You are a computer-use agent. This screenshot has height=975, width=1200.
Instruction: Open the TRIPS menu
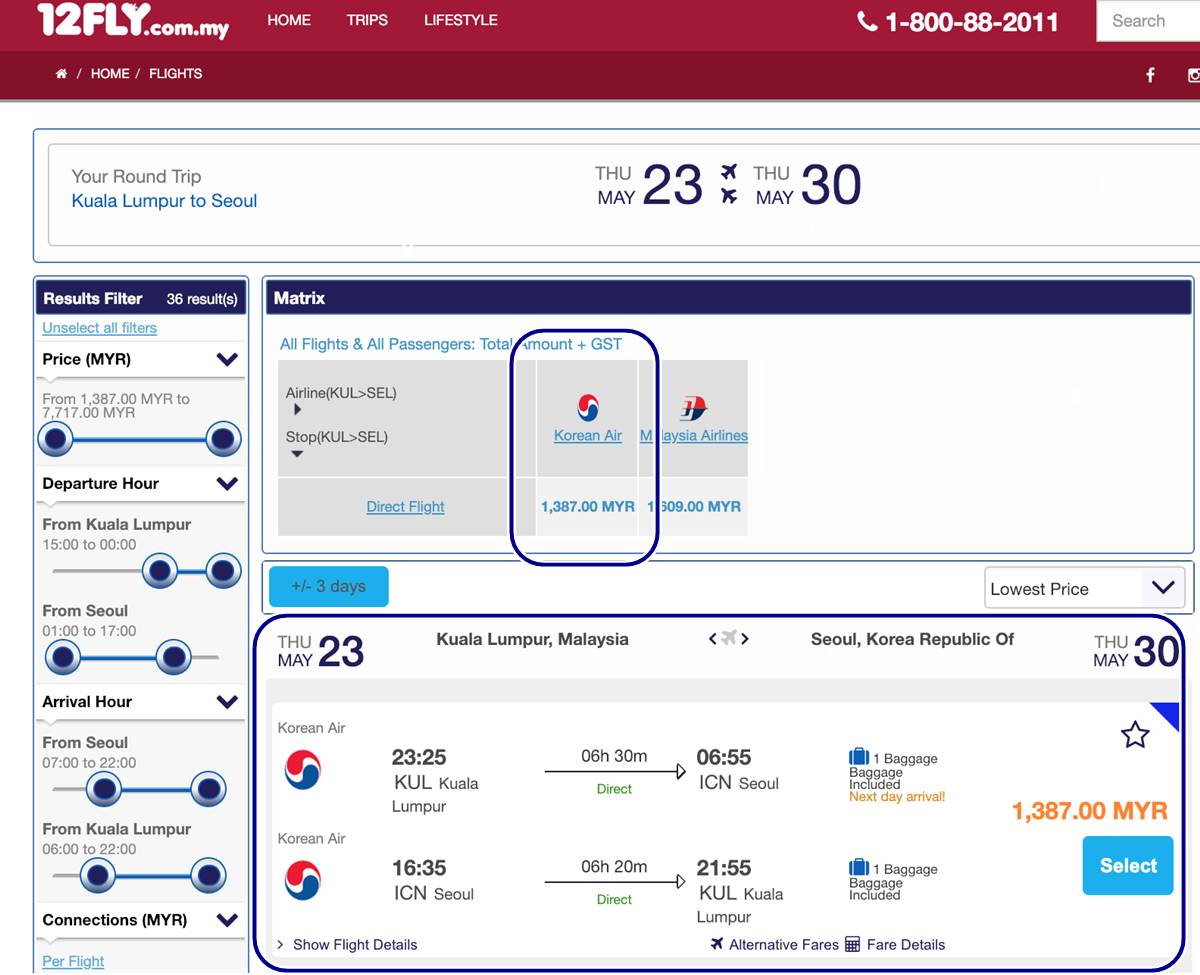coord(367,20)
